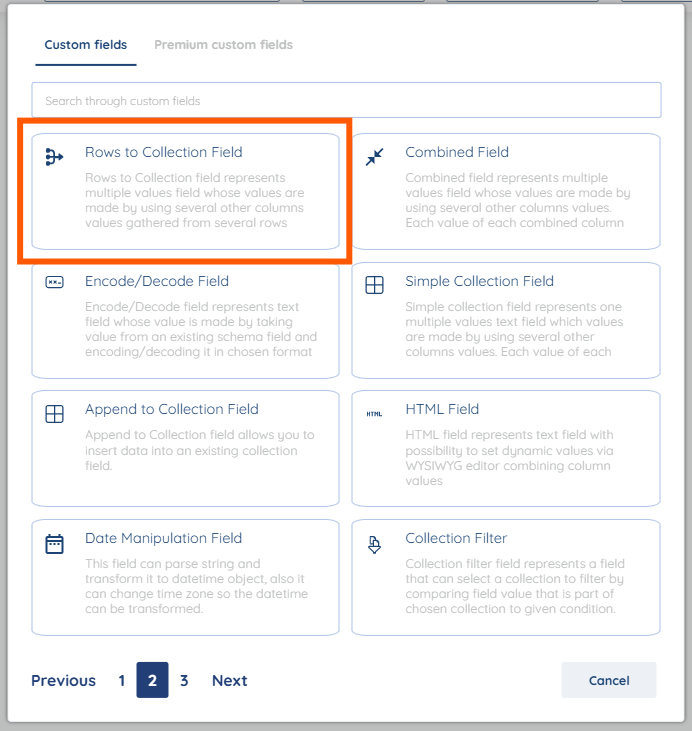Click the Simple Collection Field grid icon
This screenshot has width=692, height=731.
click(x=374, y=285)
